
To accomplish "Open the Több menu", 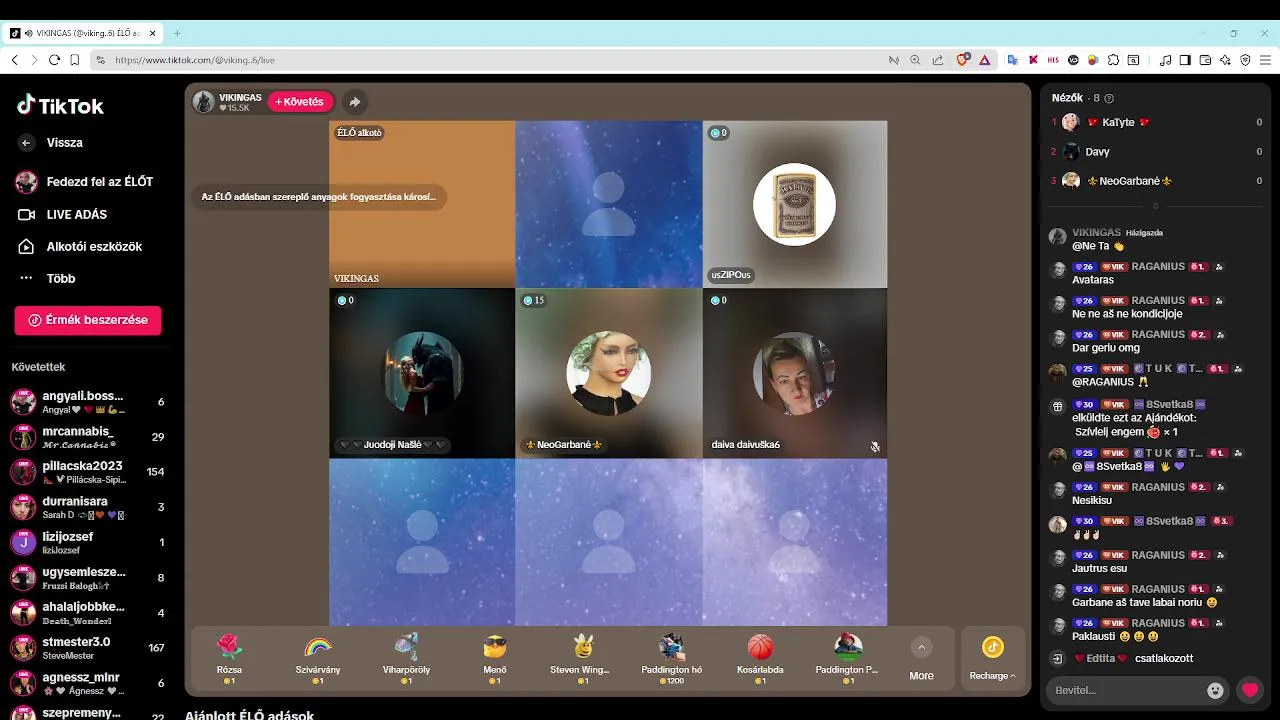I will [x=47, y=278].
